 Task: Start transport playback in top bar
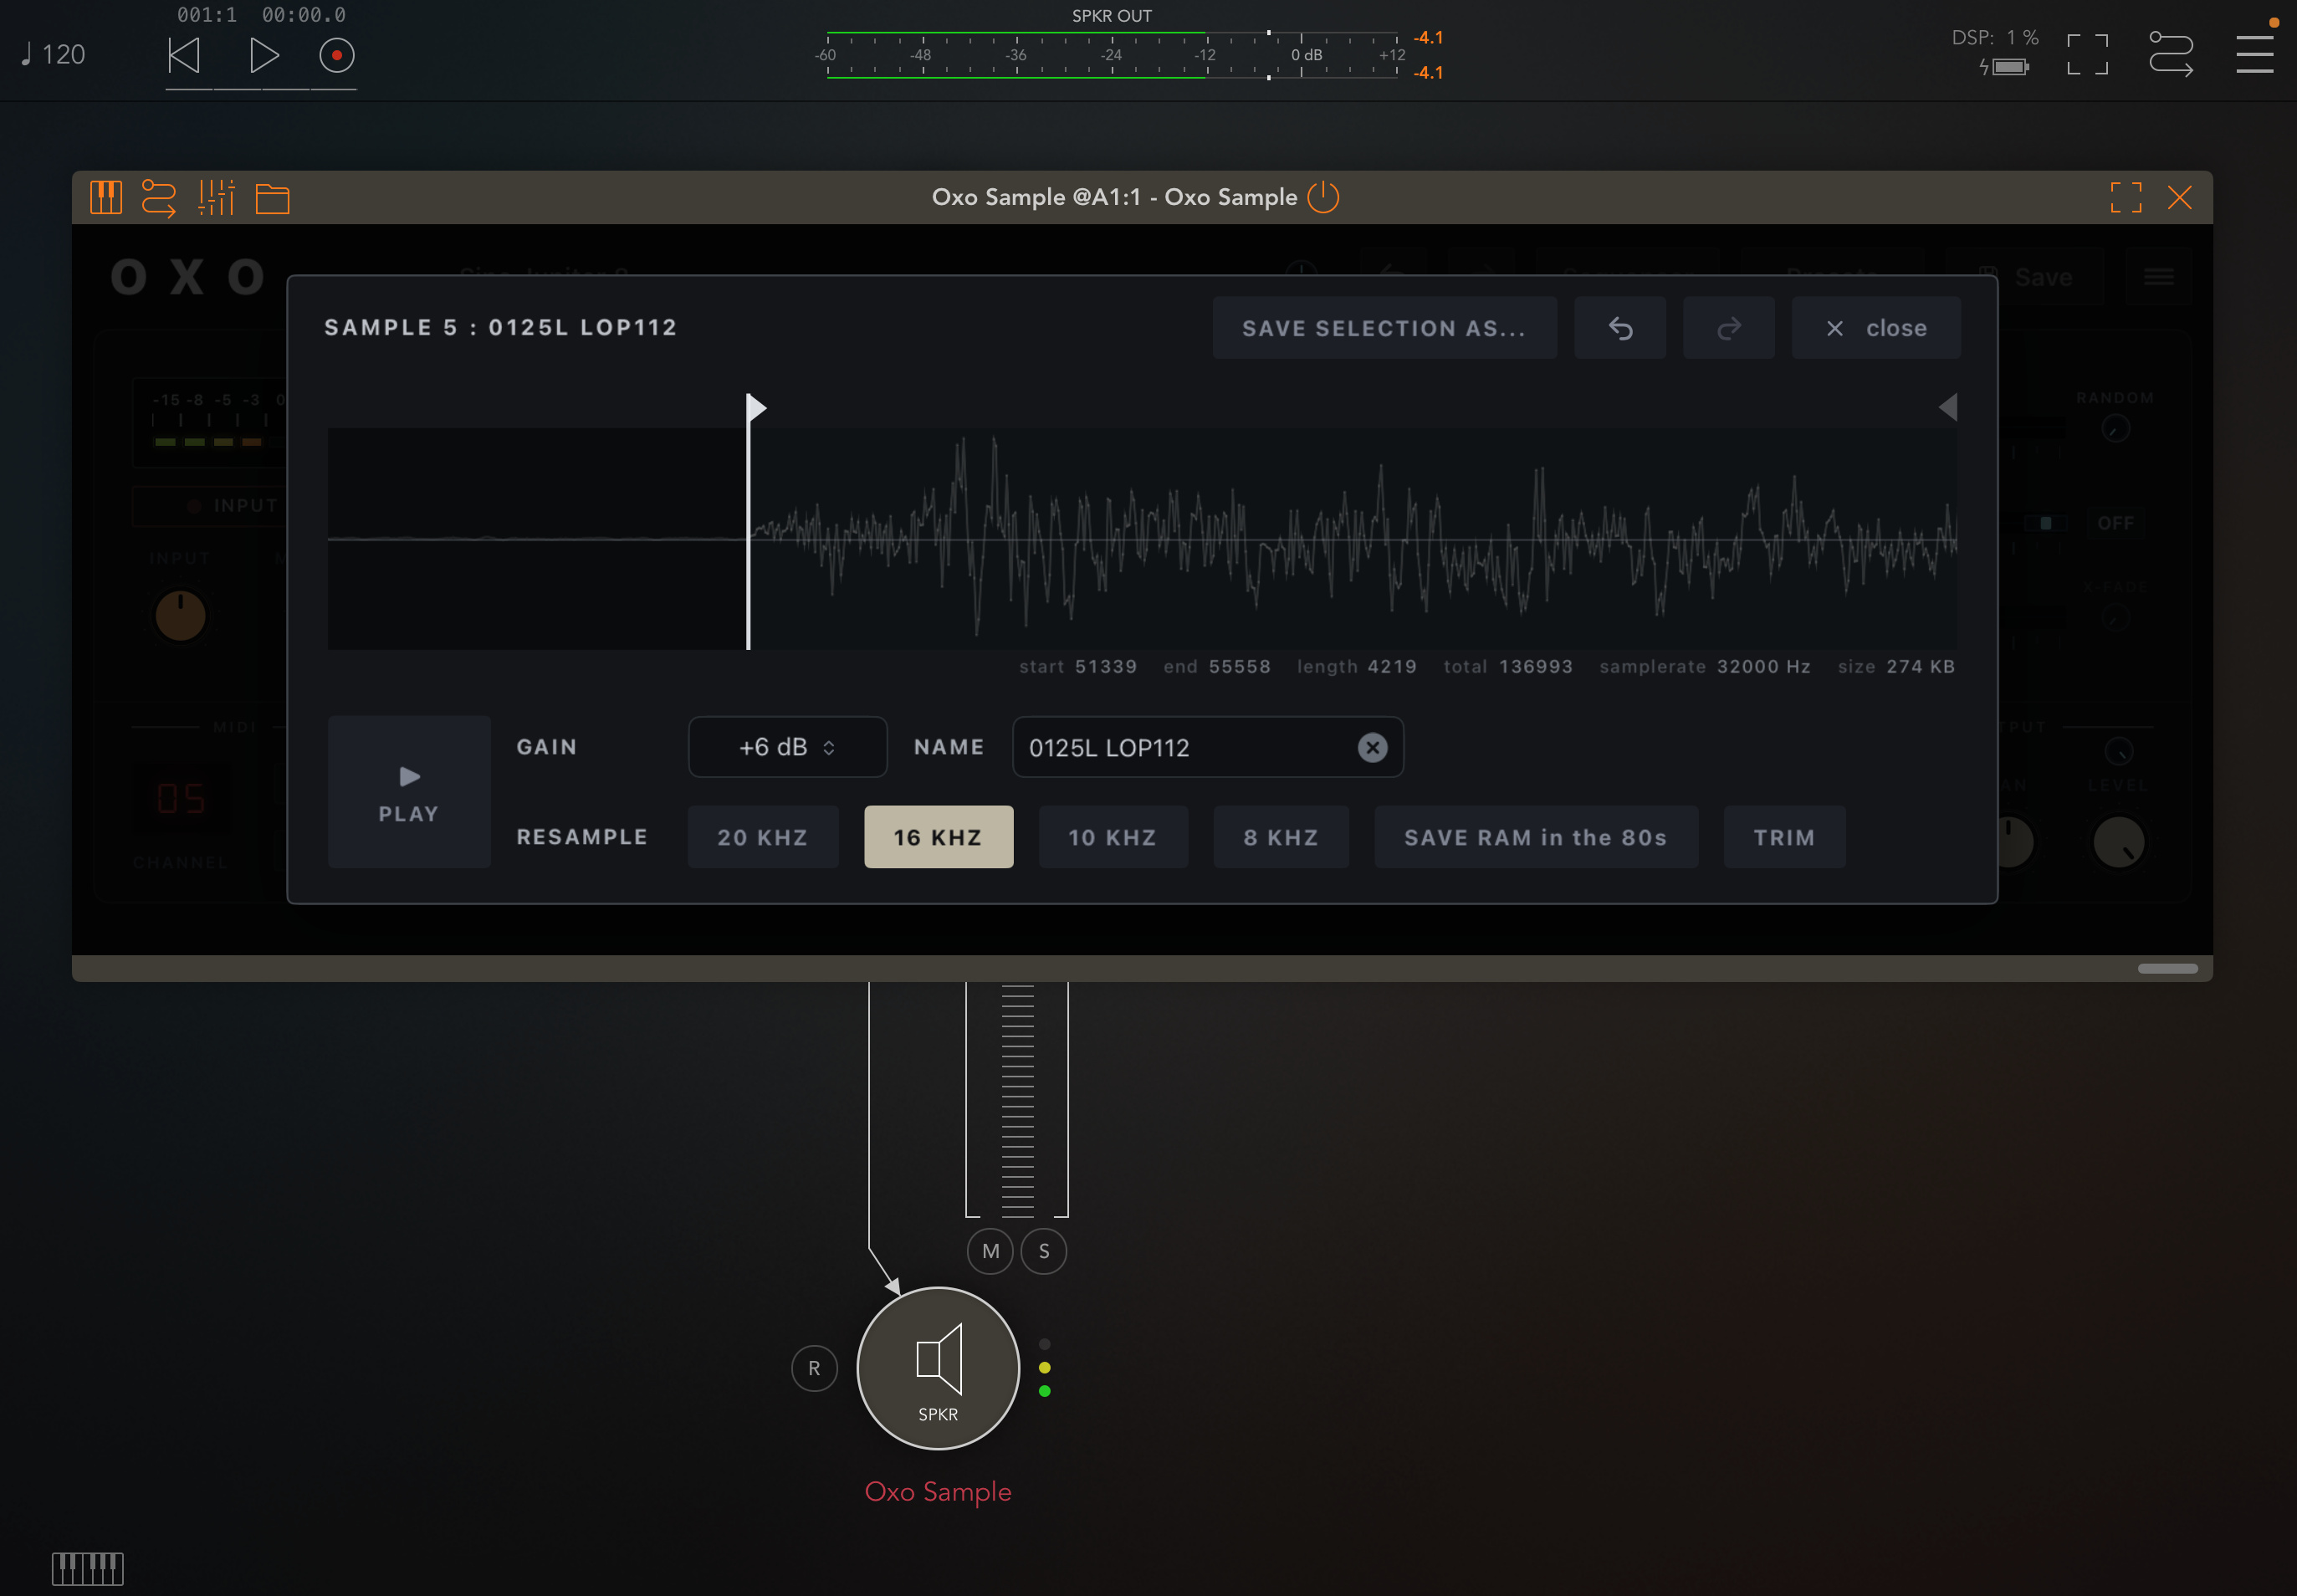coord(263,55)
